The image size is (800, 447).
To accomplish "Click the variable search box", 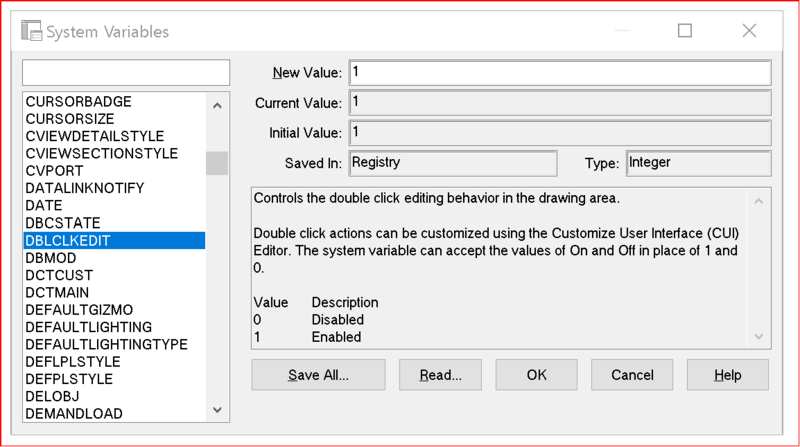I will (x=126, y=73).
